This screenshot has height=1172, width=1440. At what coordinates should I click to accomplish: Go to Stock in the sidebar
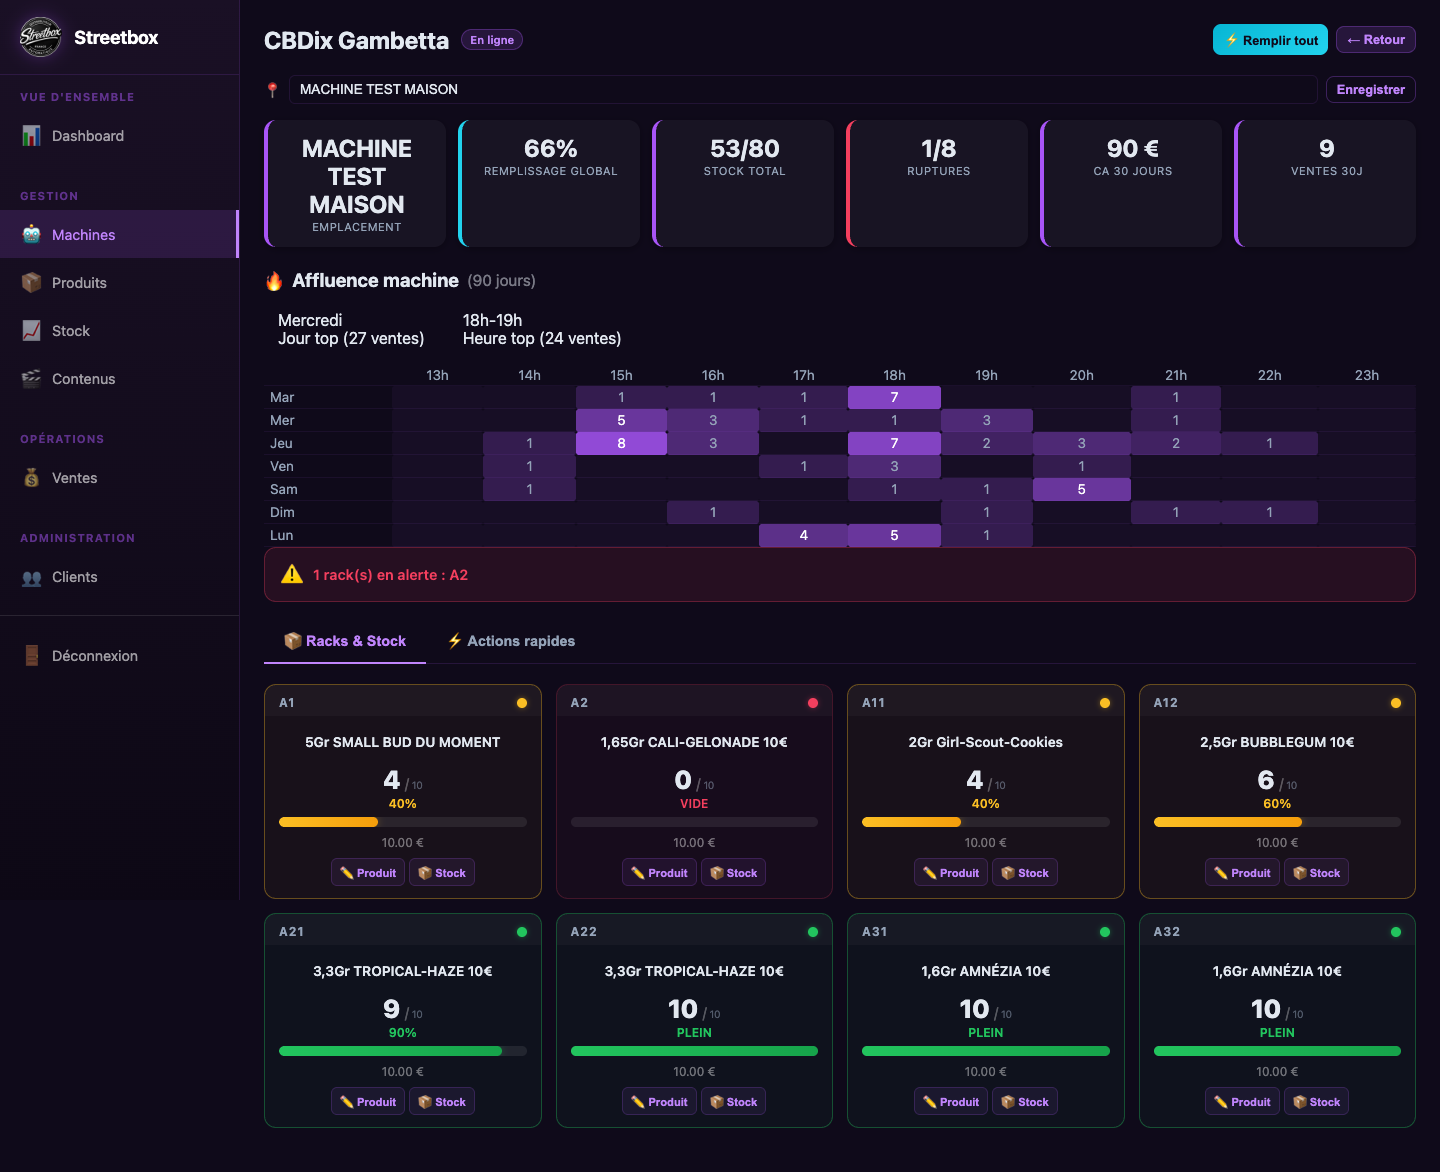tap(70, 331)
